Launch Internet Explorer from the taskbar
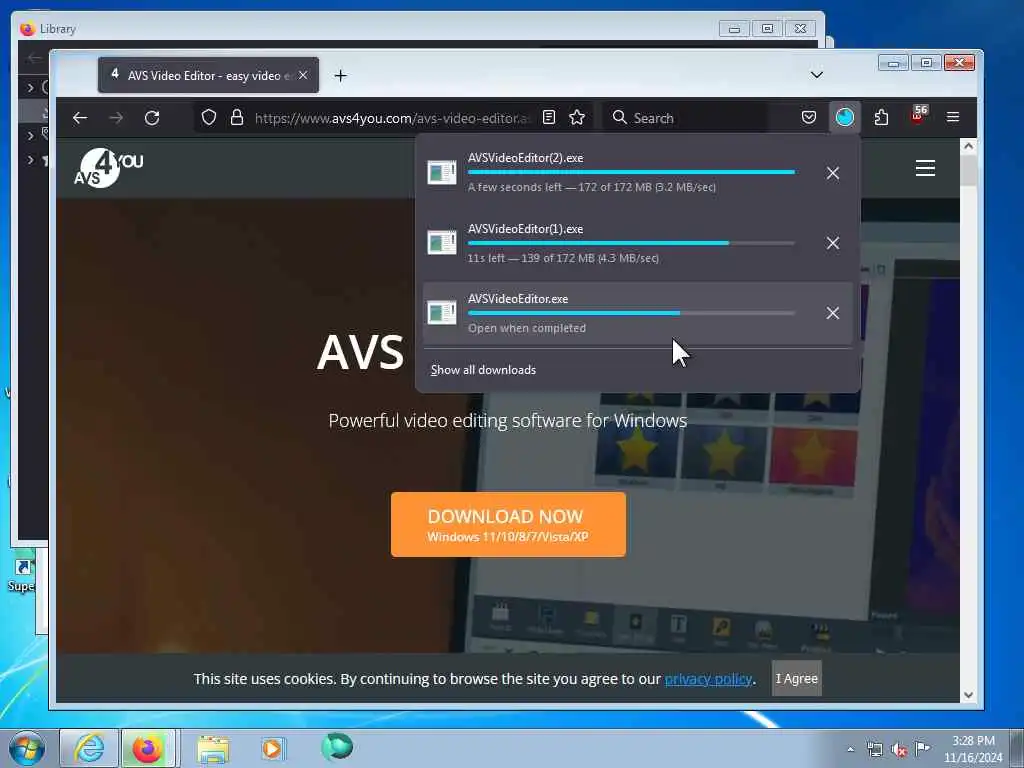Viewport: 1024px width, 768px height. coord(89,748)
